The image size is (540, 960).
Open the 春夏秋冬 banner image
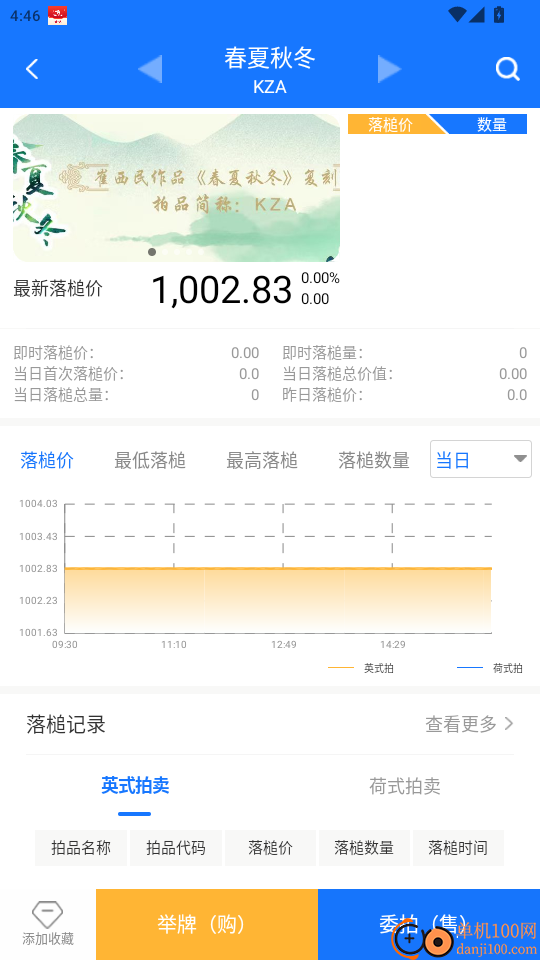(x=176, y=188)
